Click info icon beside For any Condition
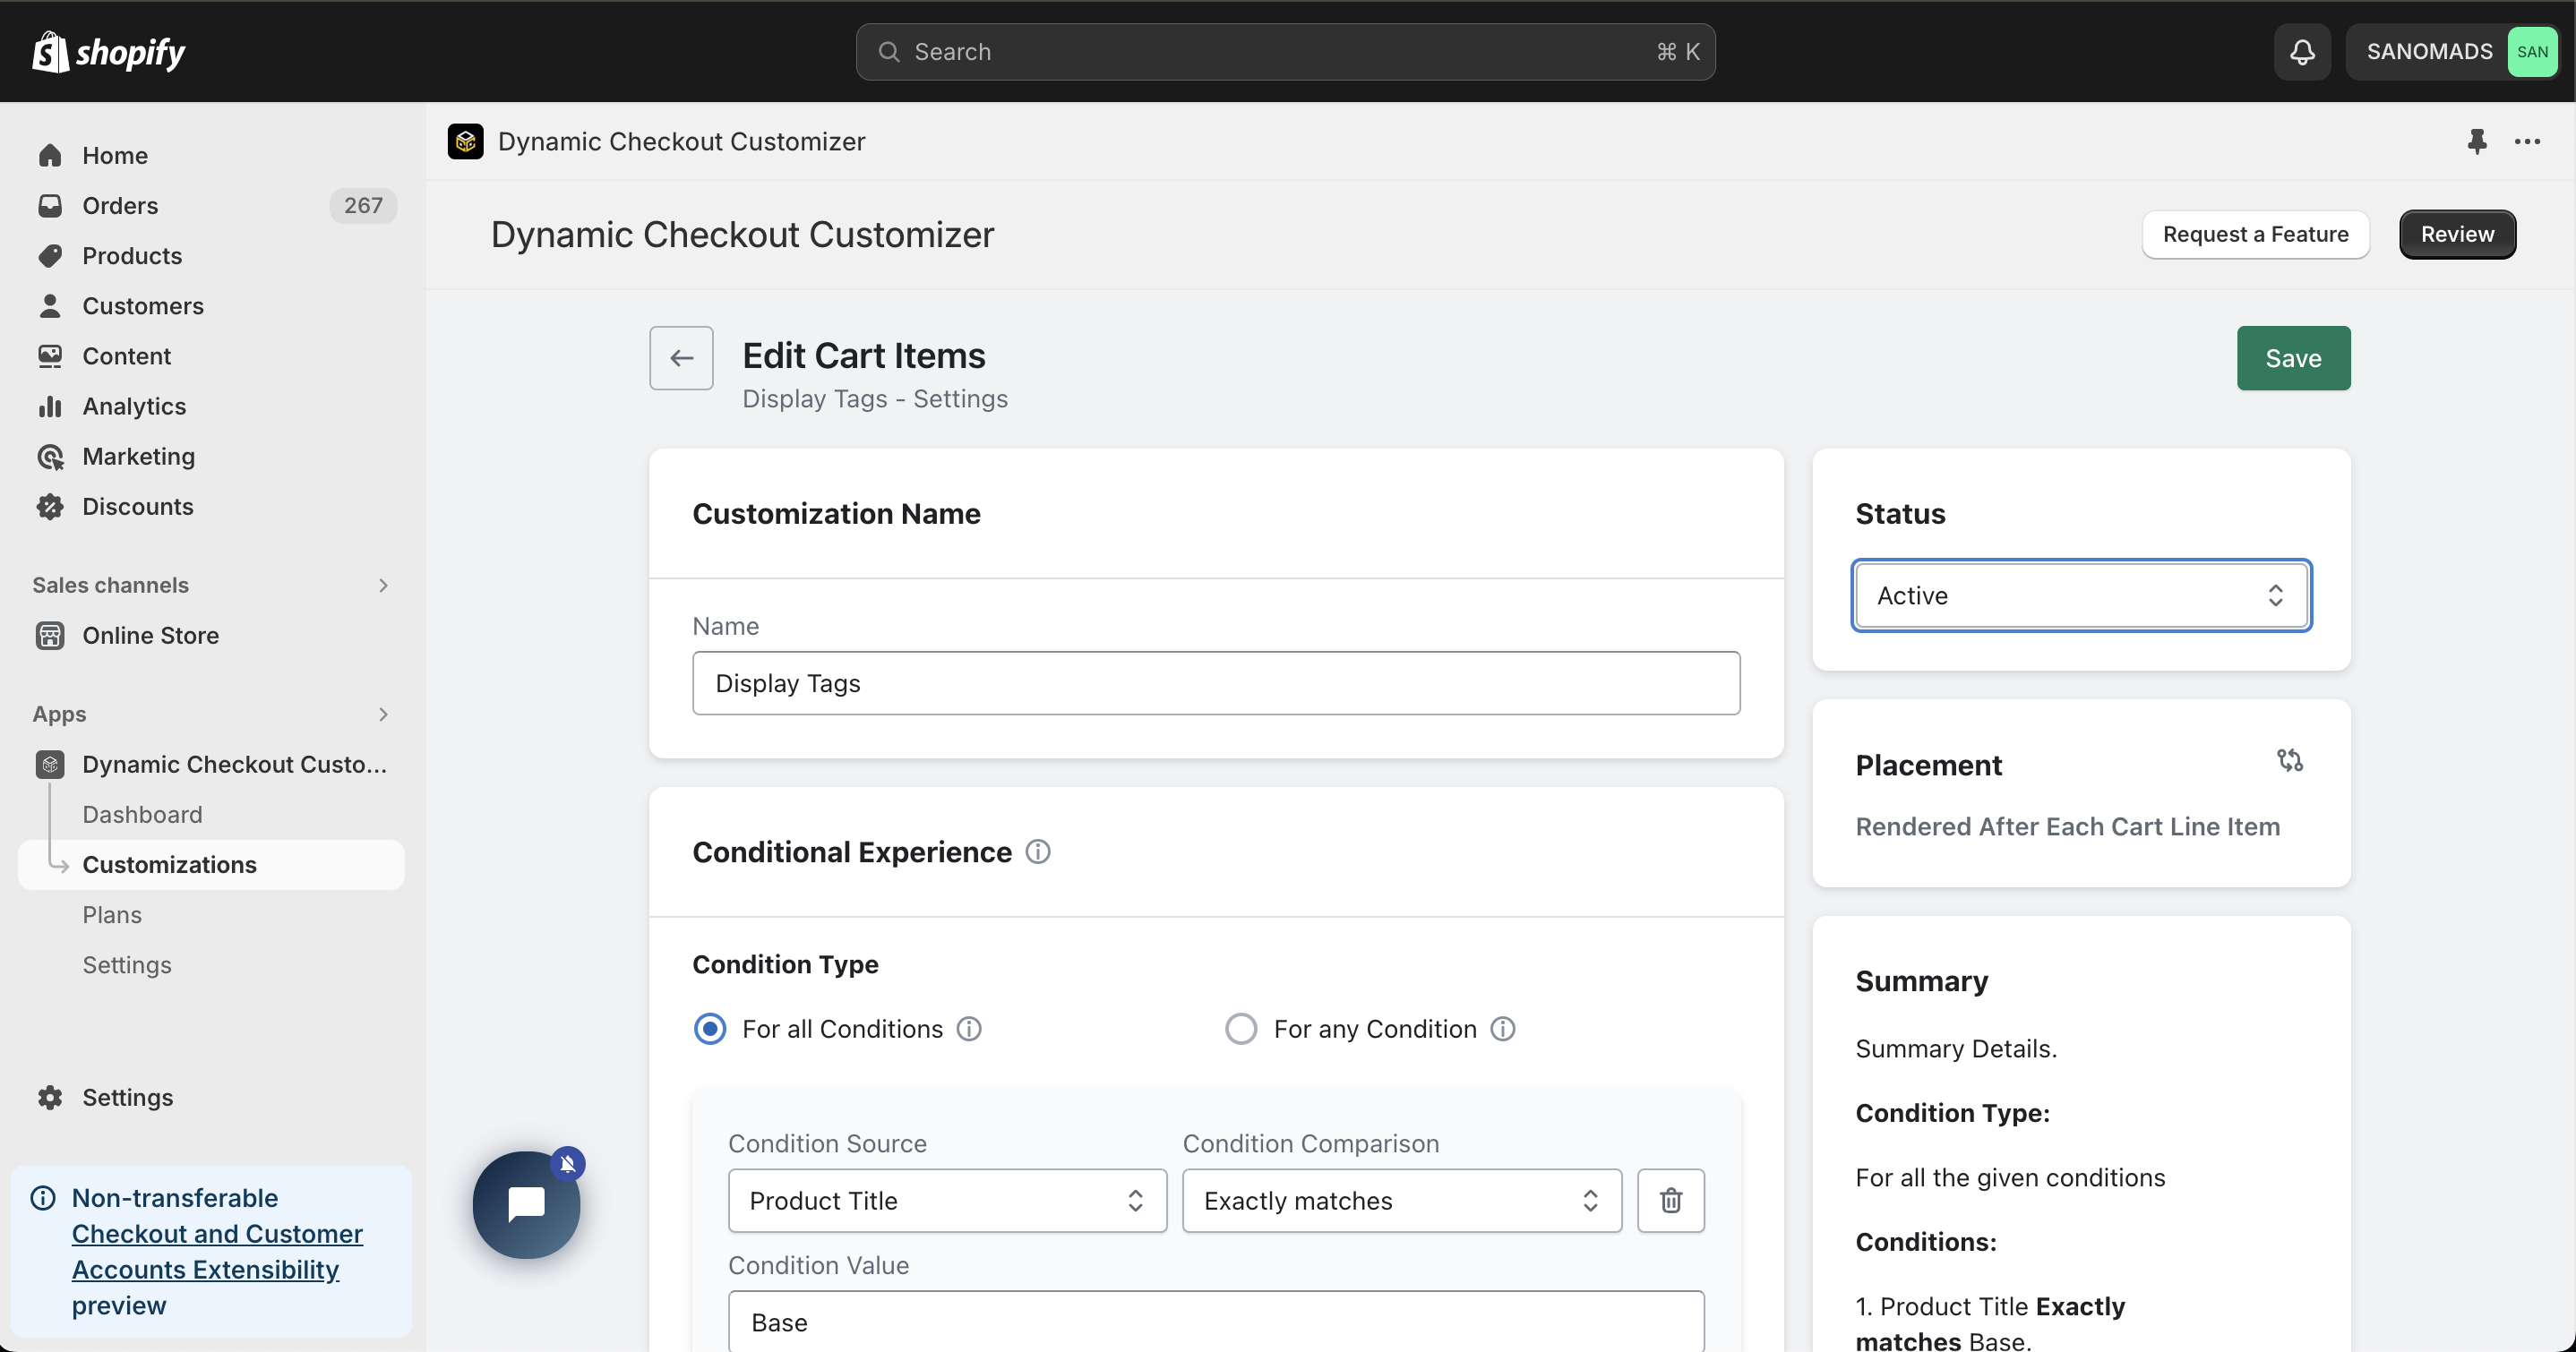 [x=1502, y=1028]
